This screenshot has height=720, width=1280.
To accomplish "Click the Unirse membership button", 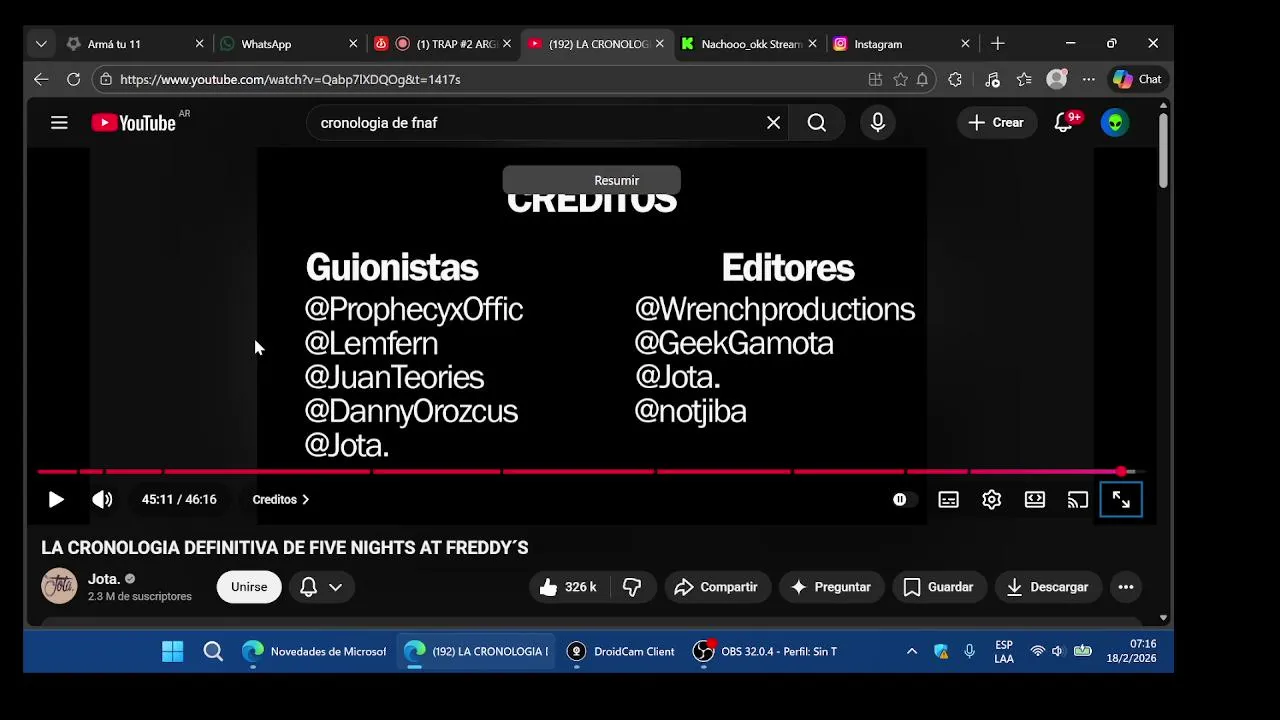I will pos(249,587).
